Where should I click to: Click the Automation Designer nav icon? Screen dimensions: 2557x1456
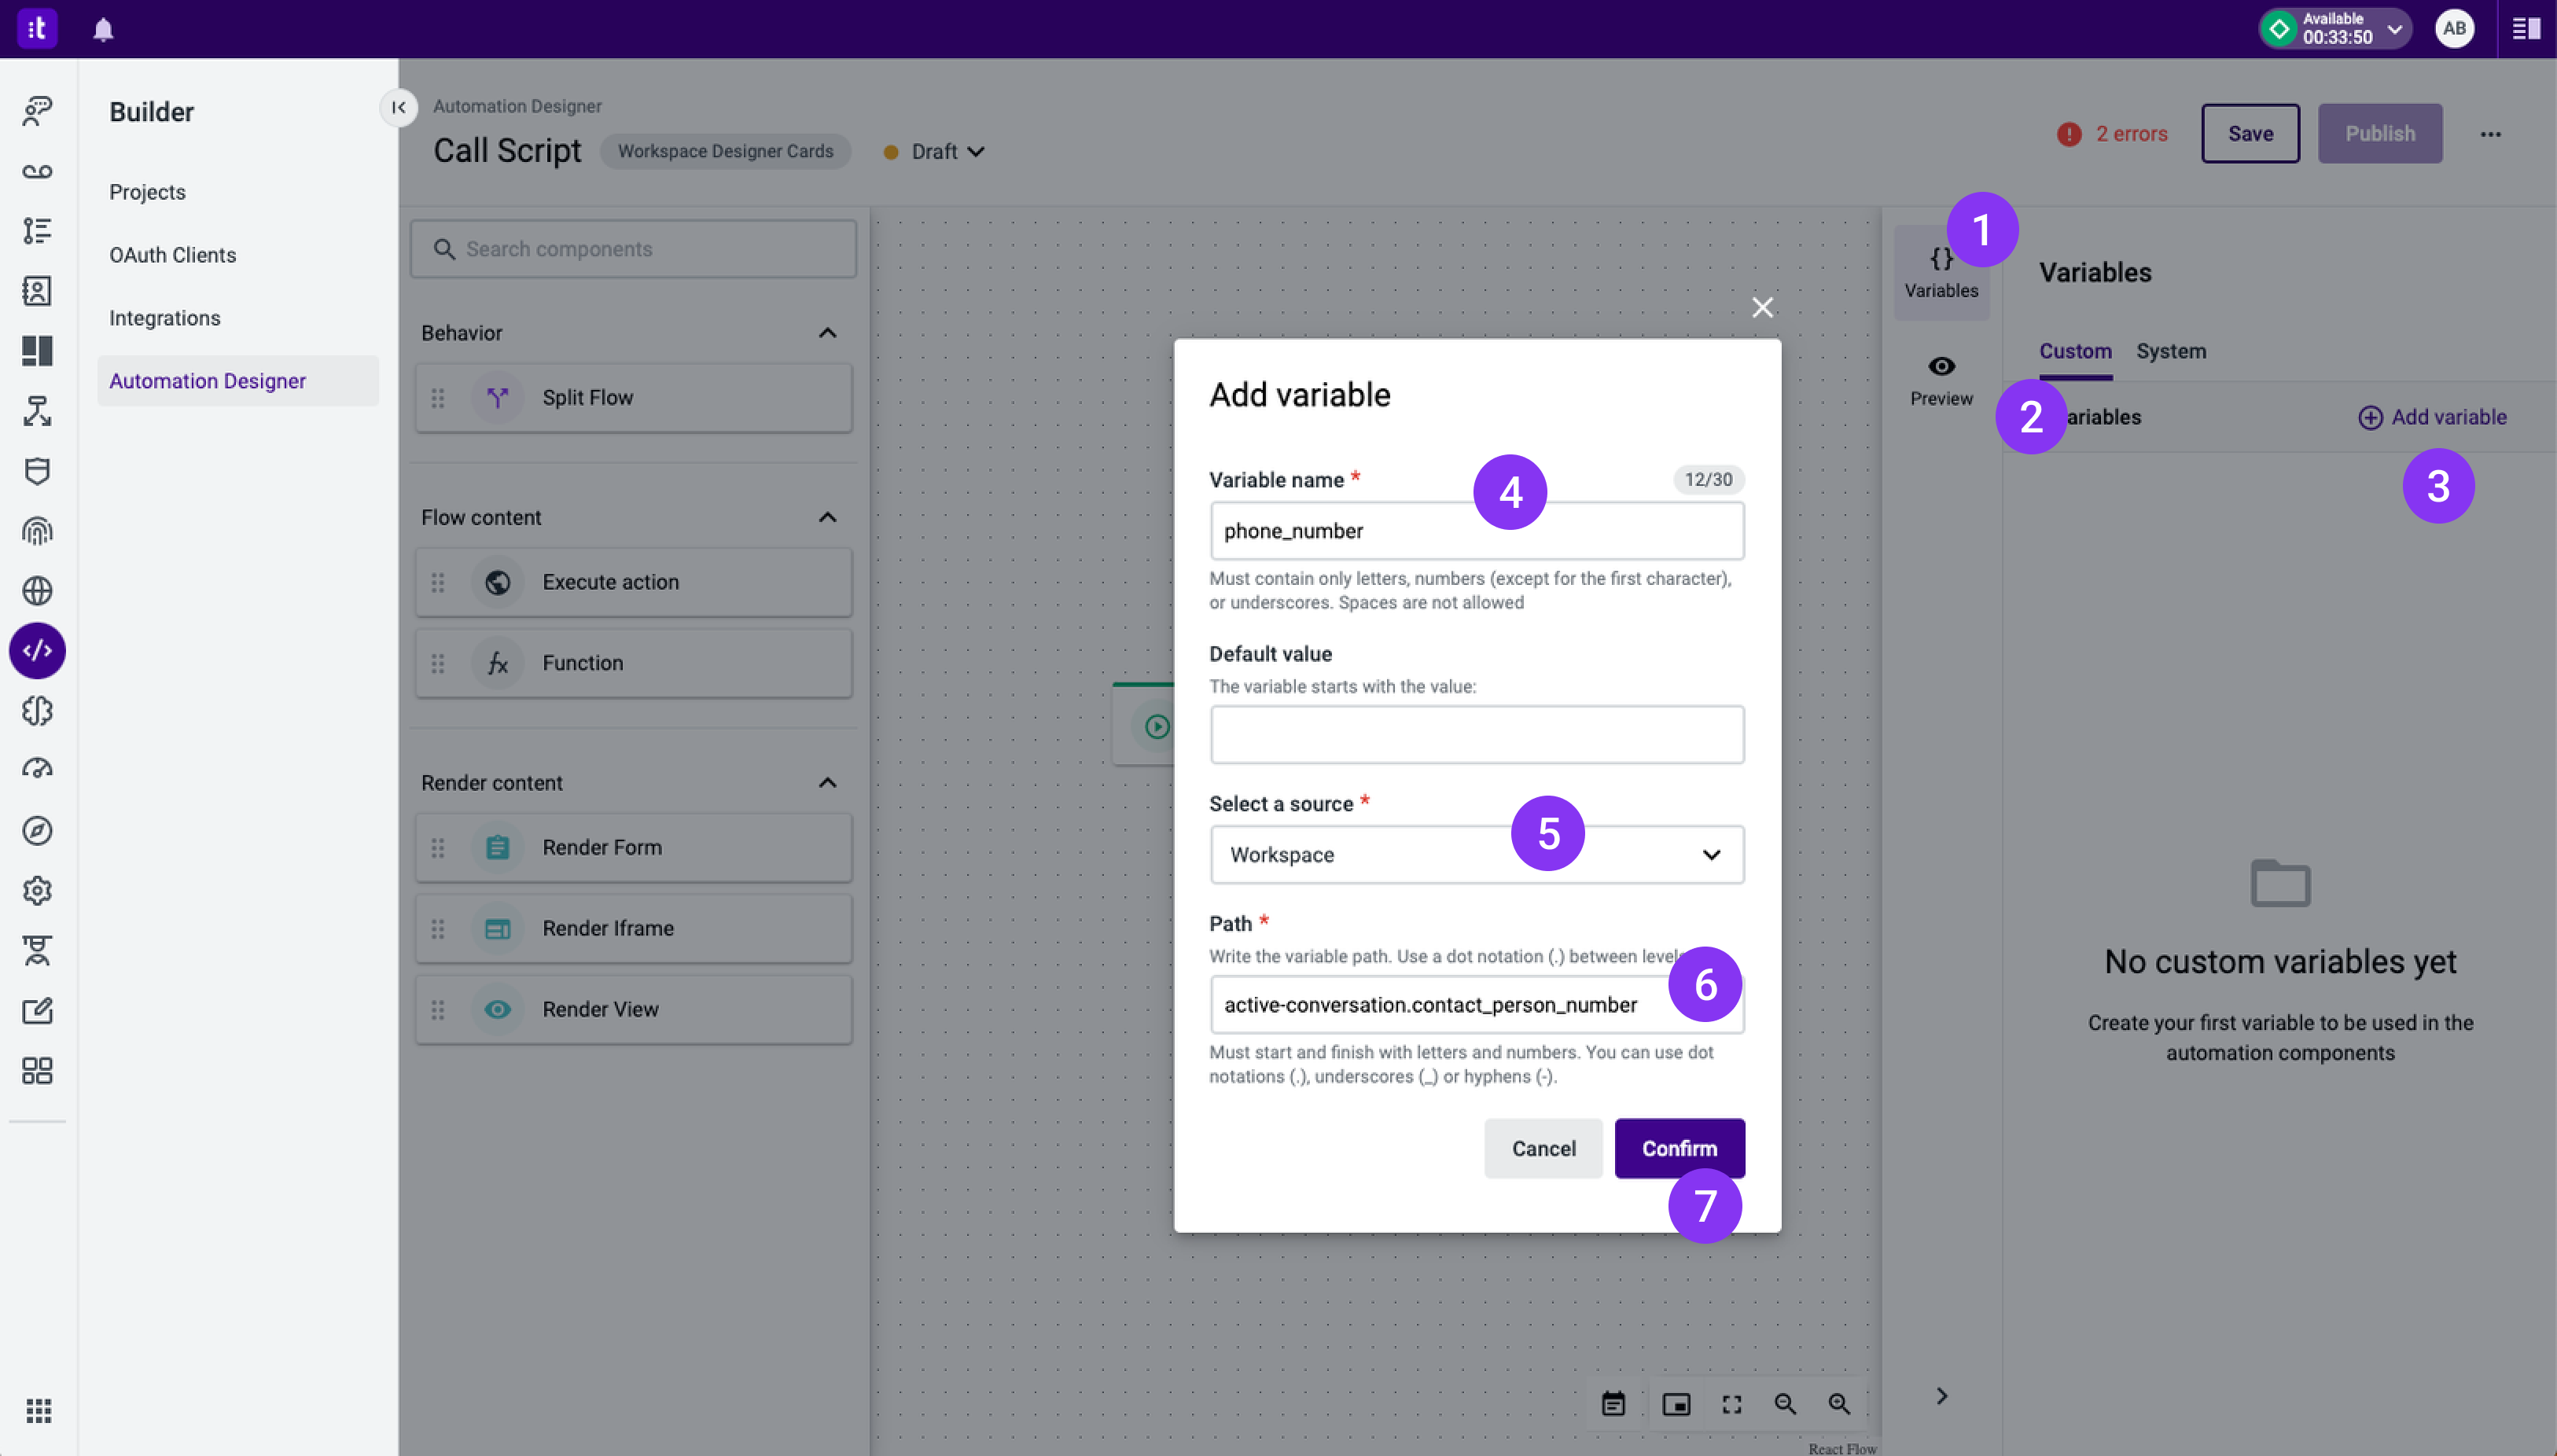[39, 652]
